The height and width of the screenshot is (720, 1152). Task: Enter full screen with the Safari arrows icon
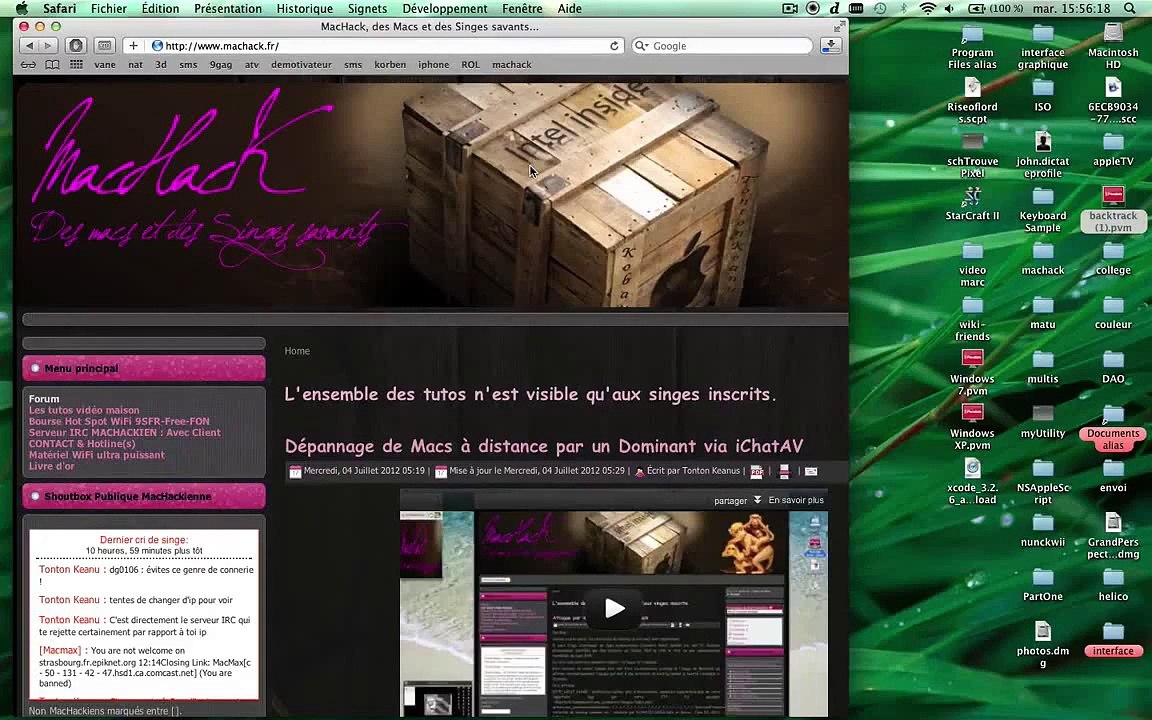click(838, 26)
